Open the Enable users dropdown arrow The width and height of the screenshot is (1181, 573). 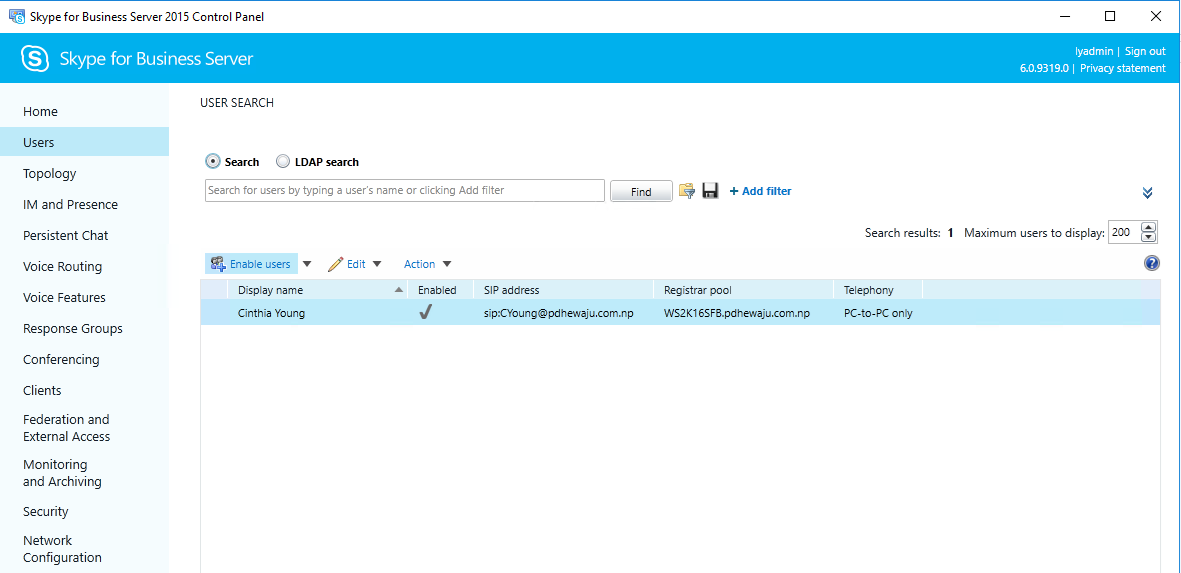point(307,264)
